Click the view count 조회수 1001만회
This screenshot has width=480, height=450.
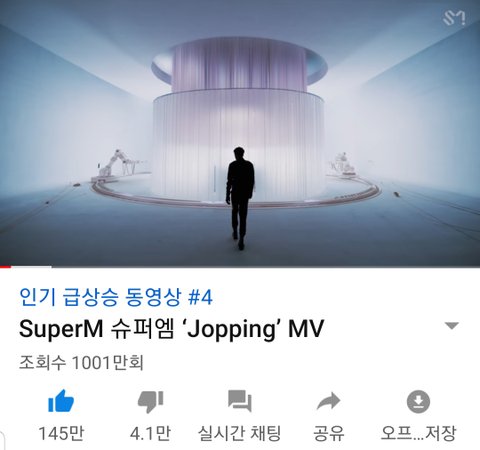81,362
